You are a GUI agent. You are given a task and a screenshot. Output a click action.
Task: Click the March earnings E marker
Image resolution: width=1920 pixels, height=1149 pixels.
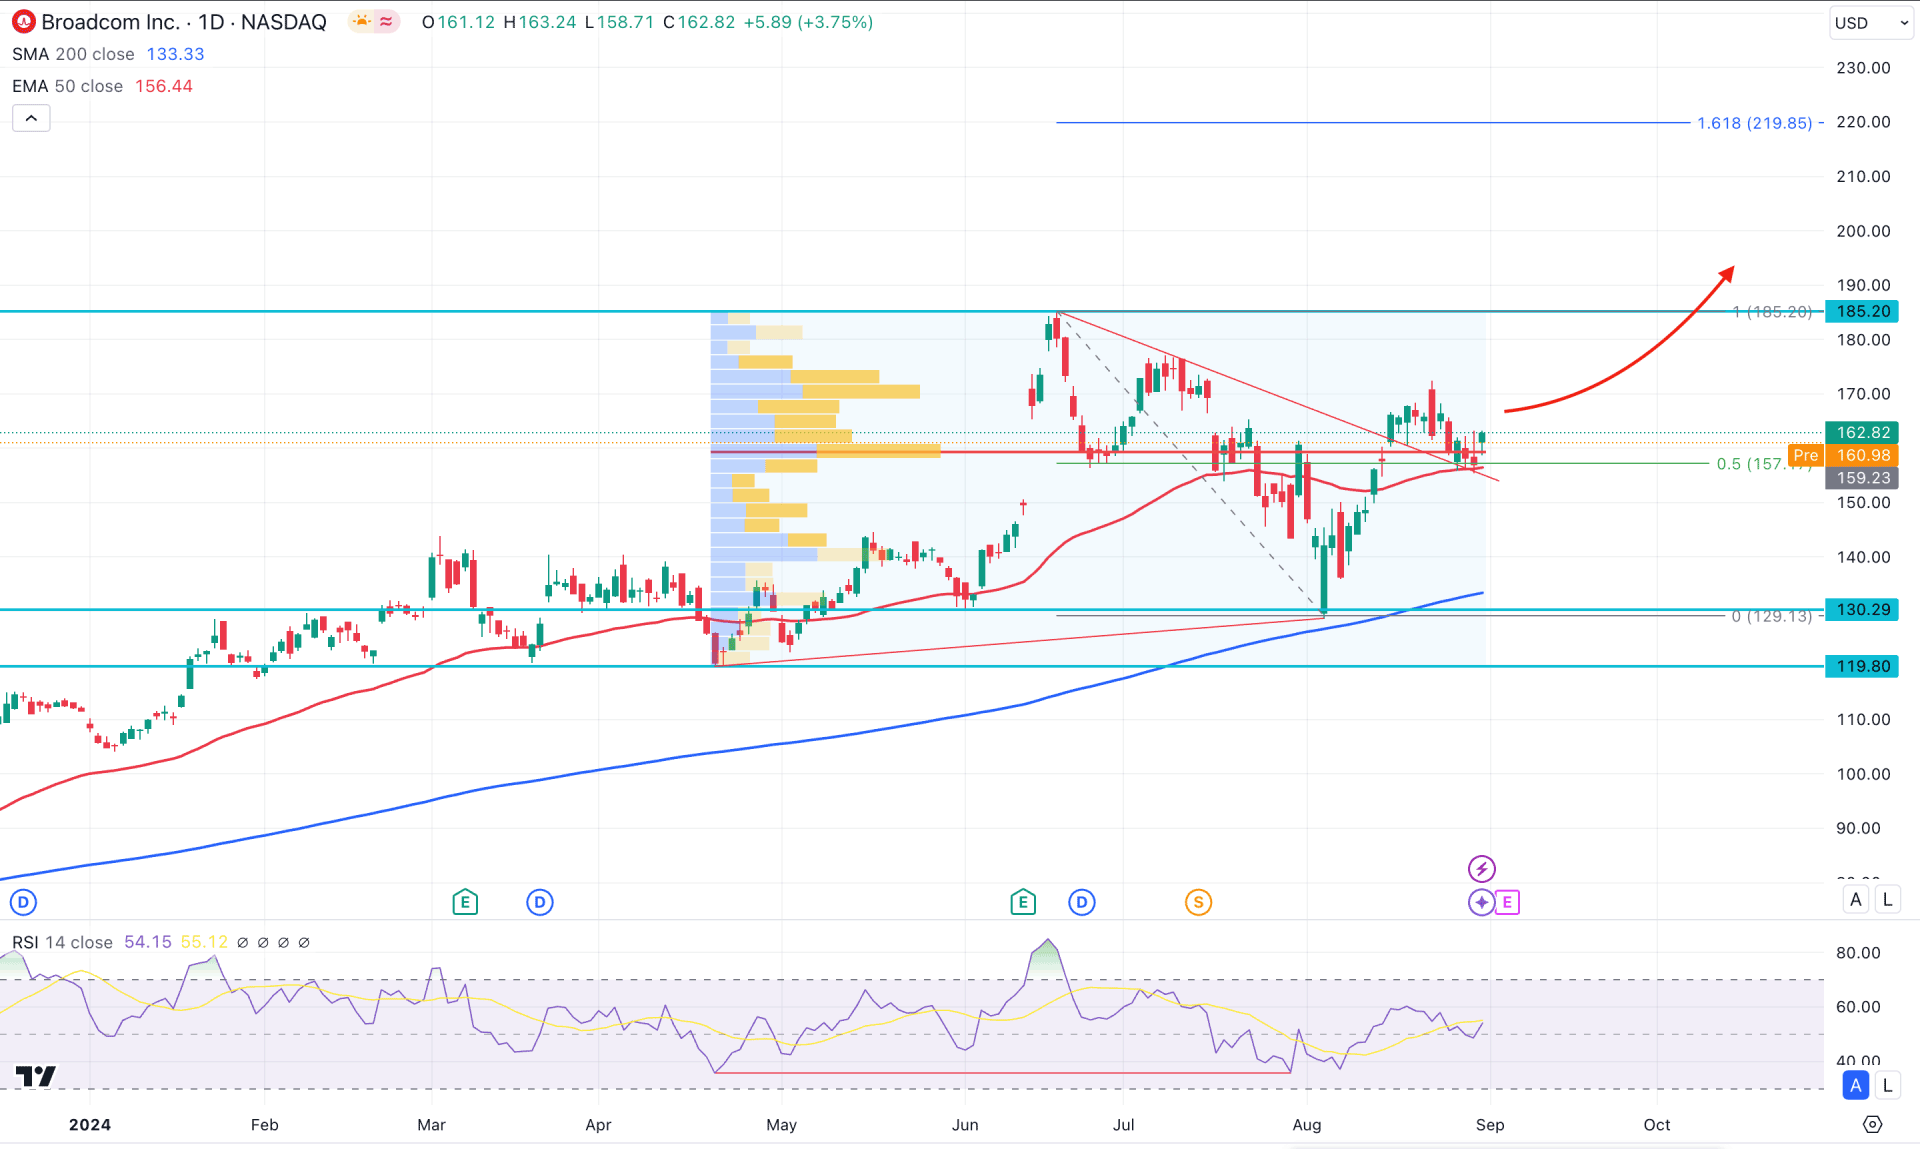click(464, 902)
